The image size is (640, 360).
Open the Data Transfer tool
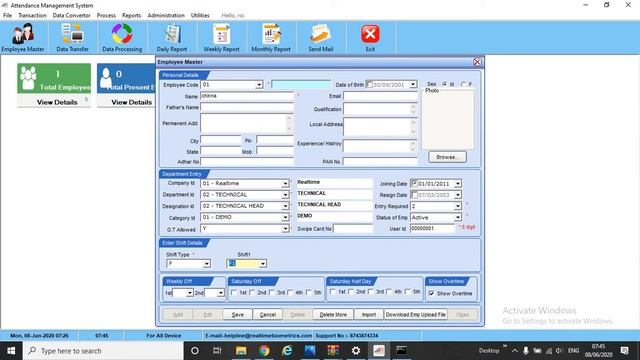click(x=72, y=38)
